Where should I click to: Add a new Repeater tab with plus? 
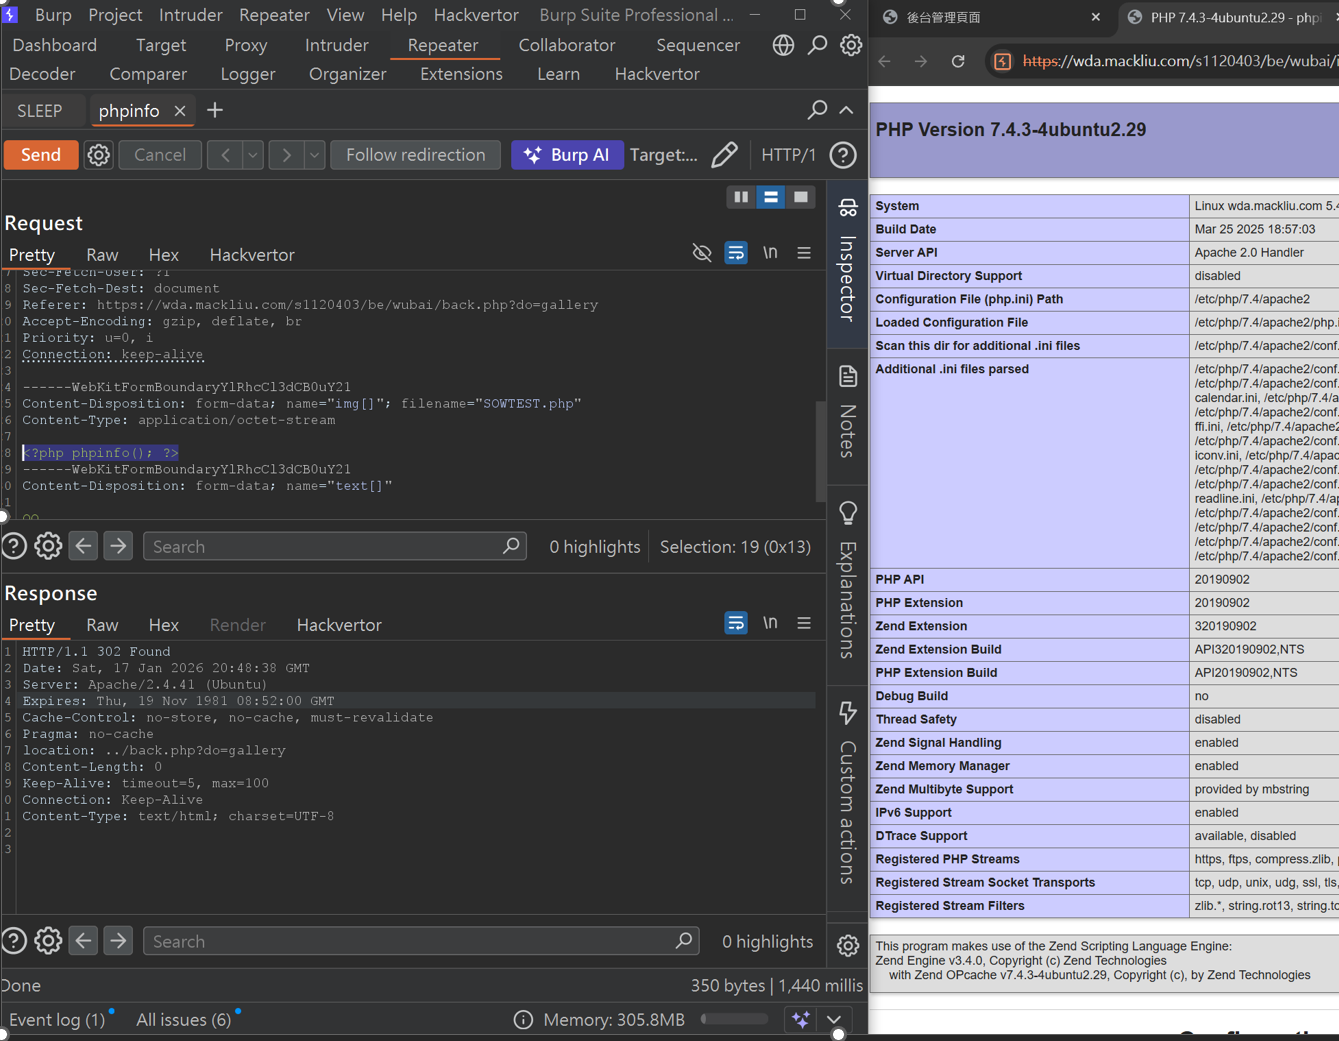point(215,110)
